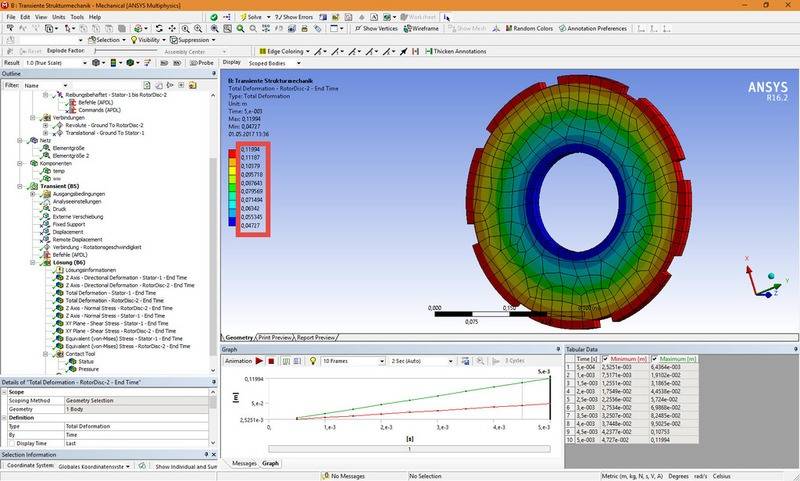The image size is (800, 481).
Task: Open Annotation Preferences
Action: tap(593, 29)
